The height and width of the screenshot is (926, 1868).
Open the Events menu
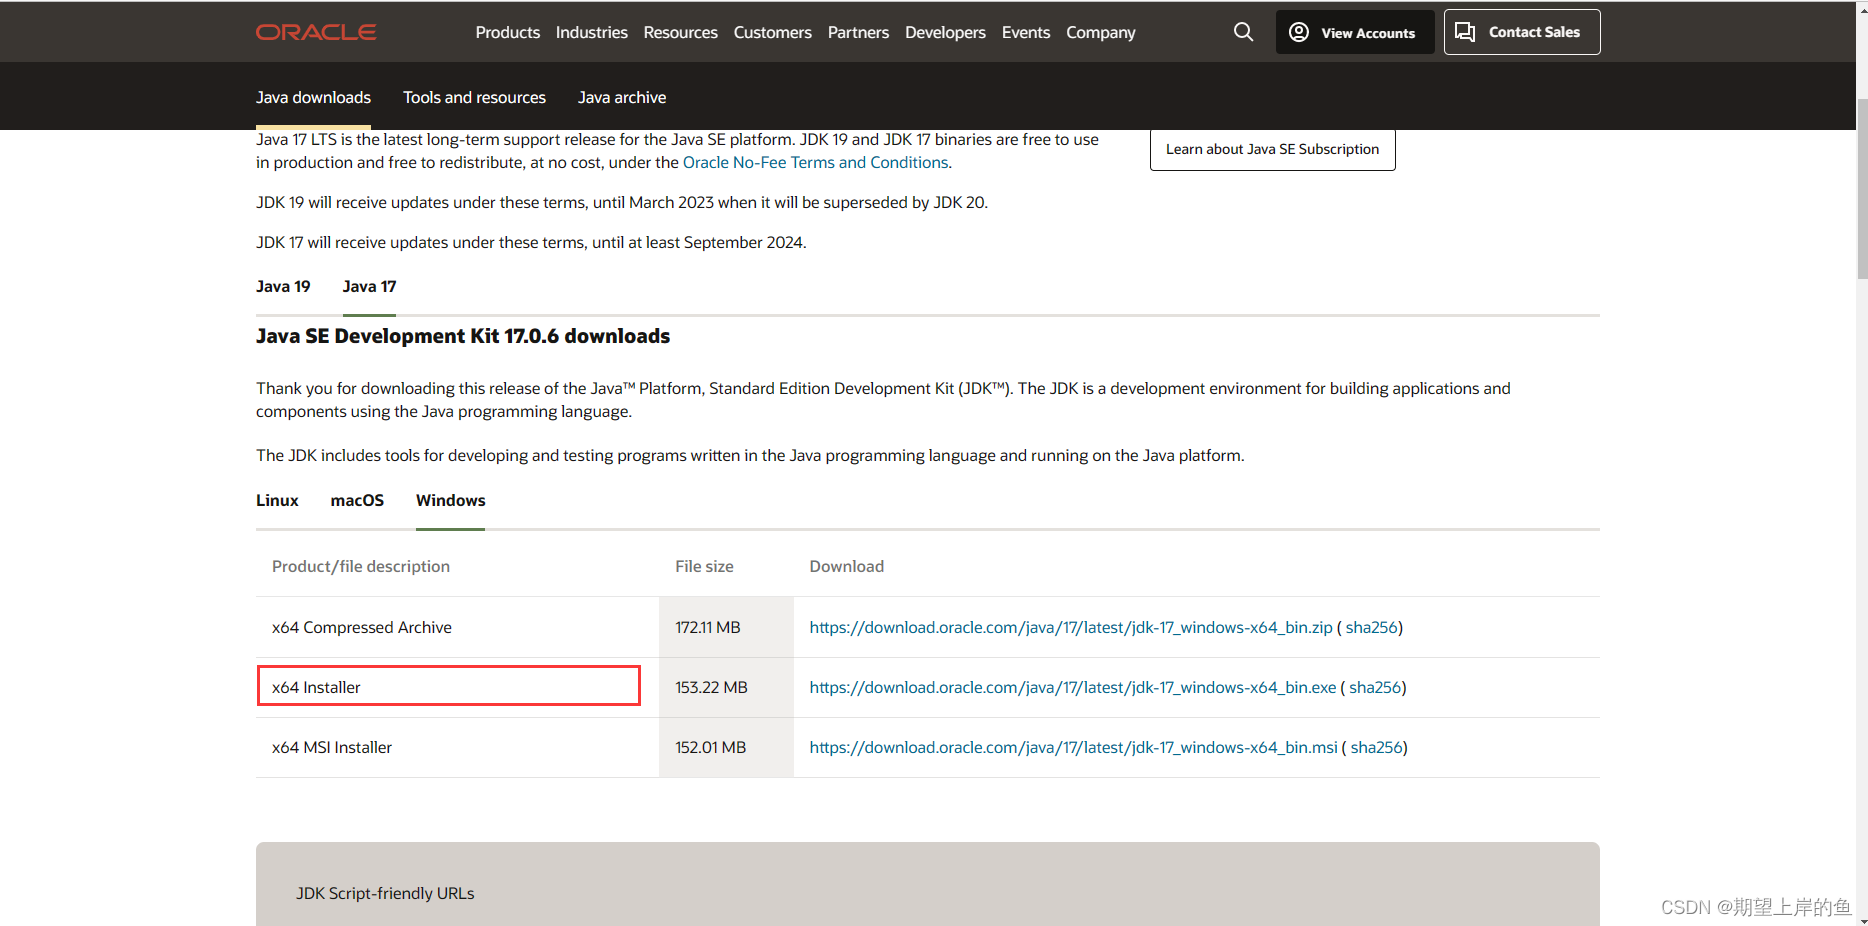coord(1026,32)
